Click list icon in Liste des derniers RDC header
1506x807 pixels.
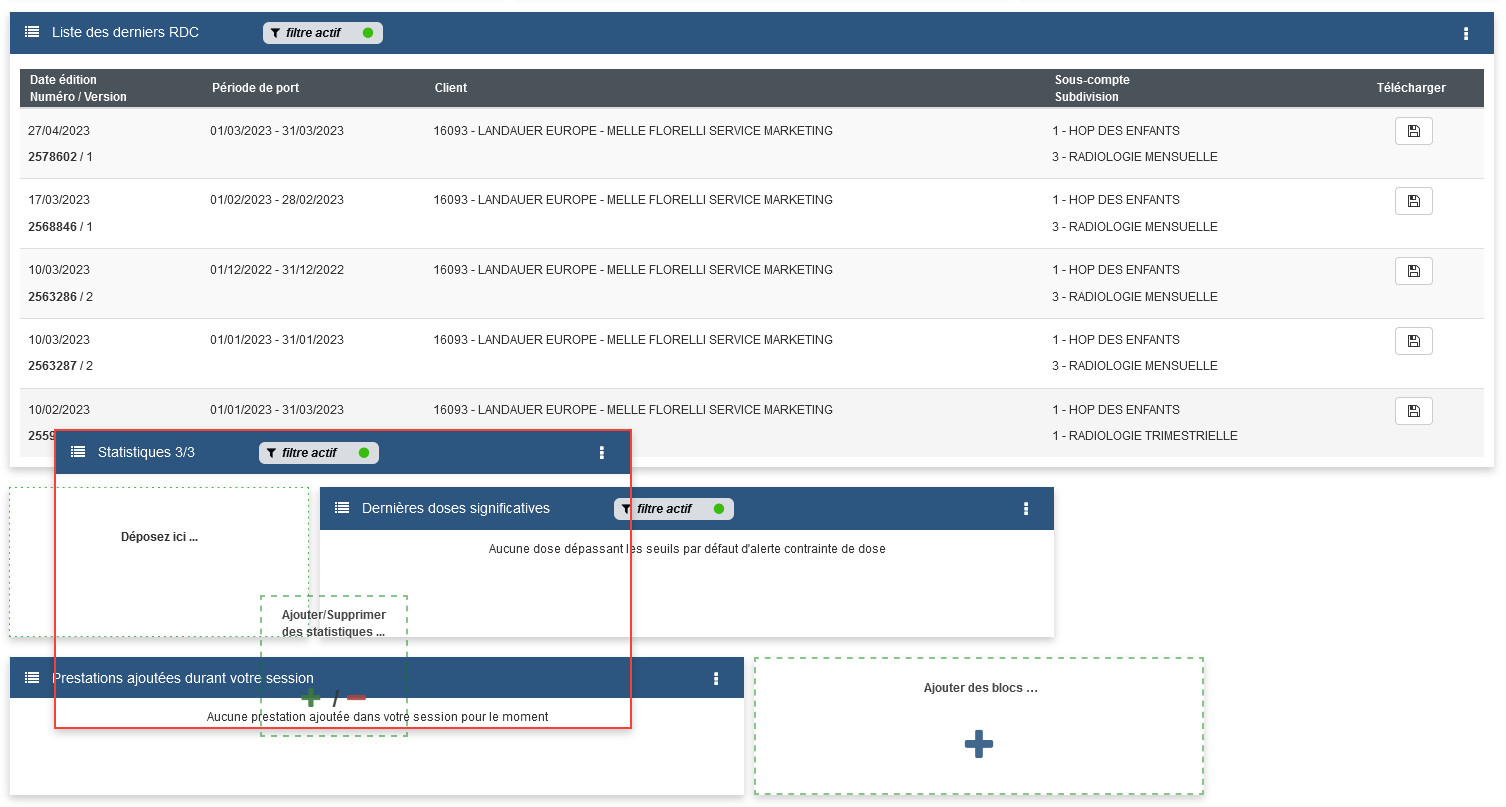32,33
